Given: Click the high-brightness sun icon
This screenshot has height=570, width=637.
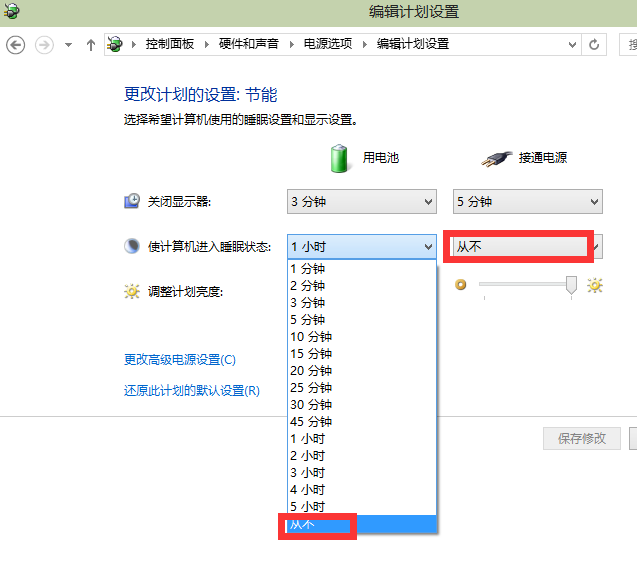Looking at the screenshot, I should tap(595, 286).
